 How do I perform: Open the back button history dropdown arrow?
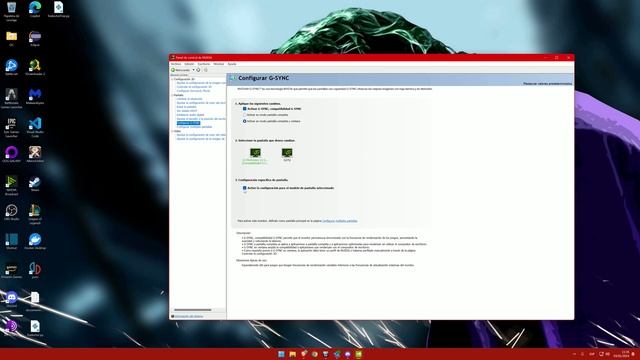click(193, 70)
